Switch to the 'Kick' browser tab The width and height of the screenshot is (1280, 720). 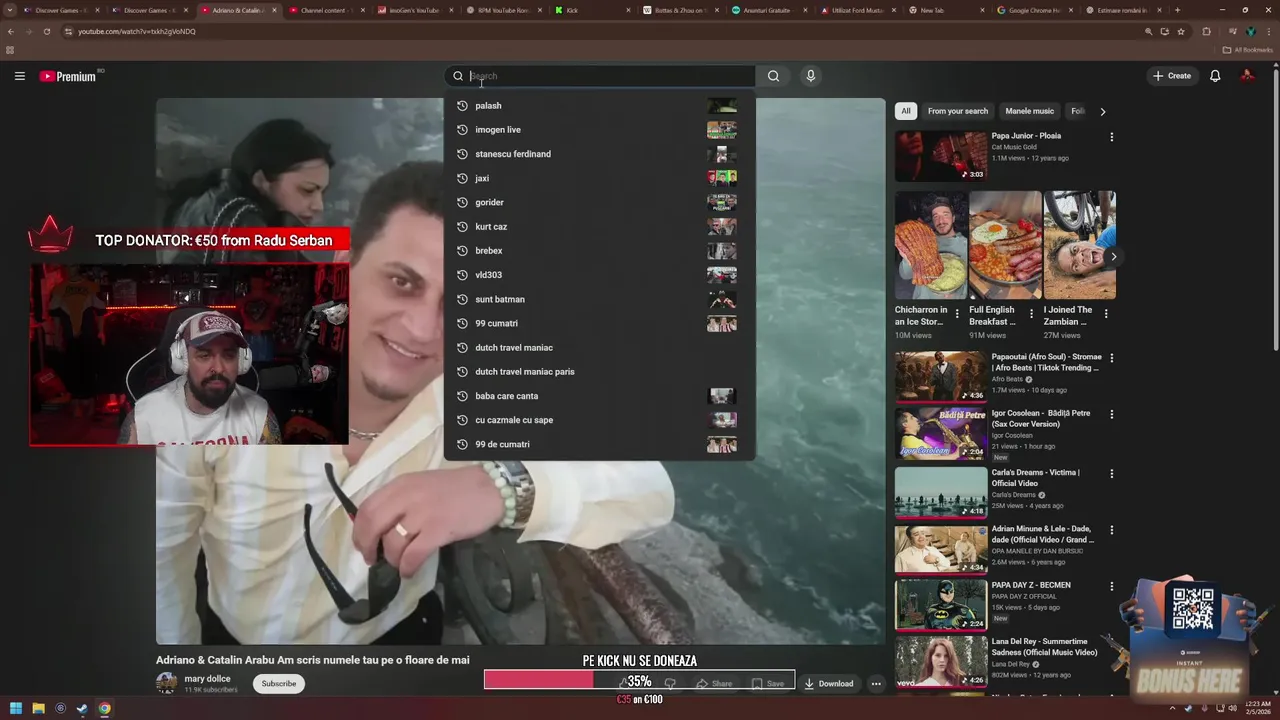593,10
